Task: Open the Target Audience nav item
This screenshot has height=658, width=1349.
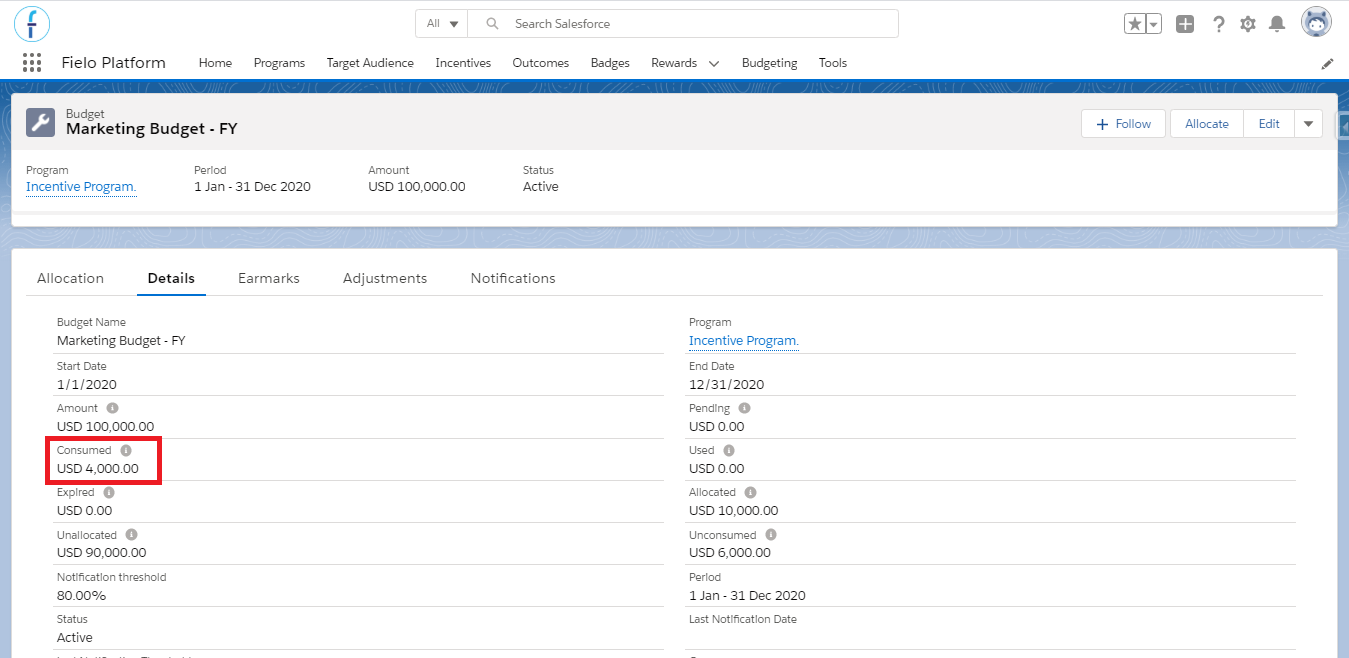Action: (x=370, y=63)
